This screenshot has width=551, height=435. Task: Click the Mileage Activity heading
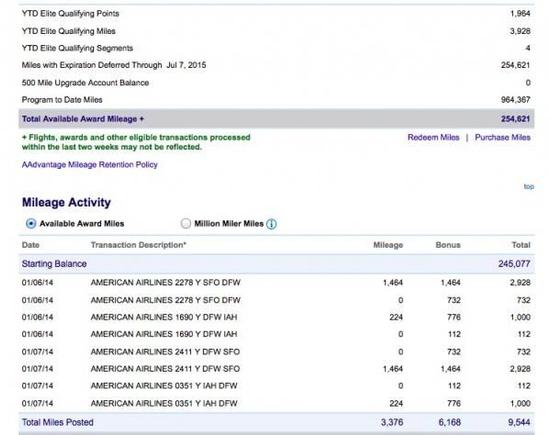(x=66, y=202)
